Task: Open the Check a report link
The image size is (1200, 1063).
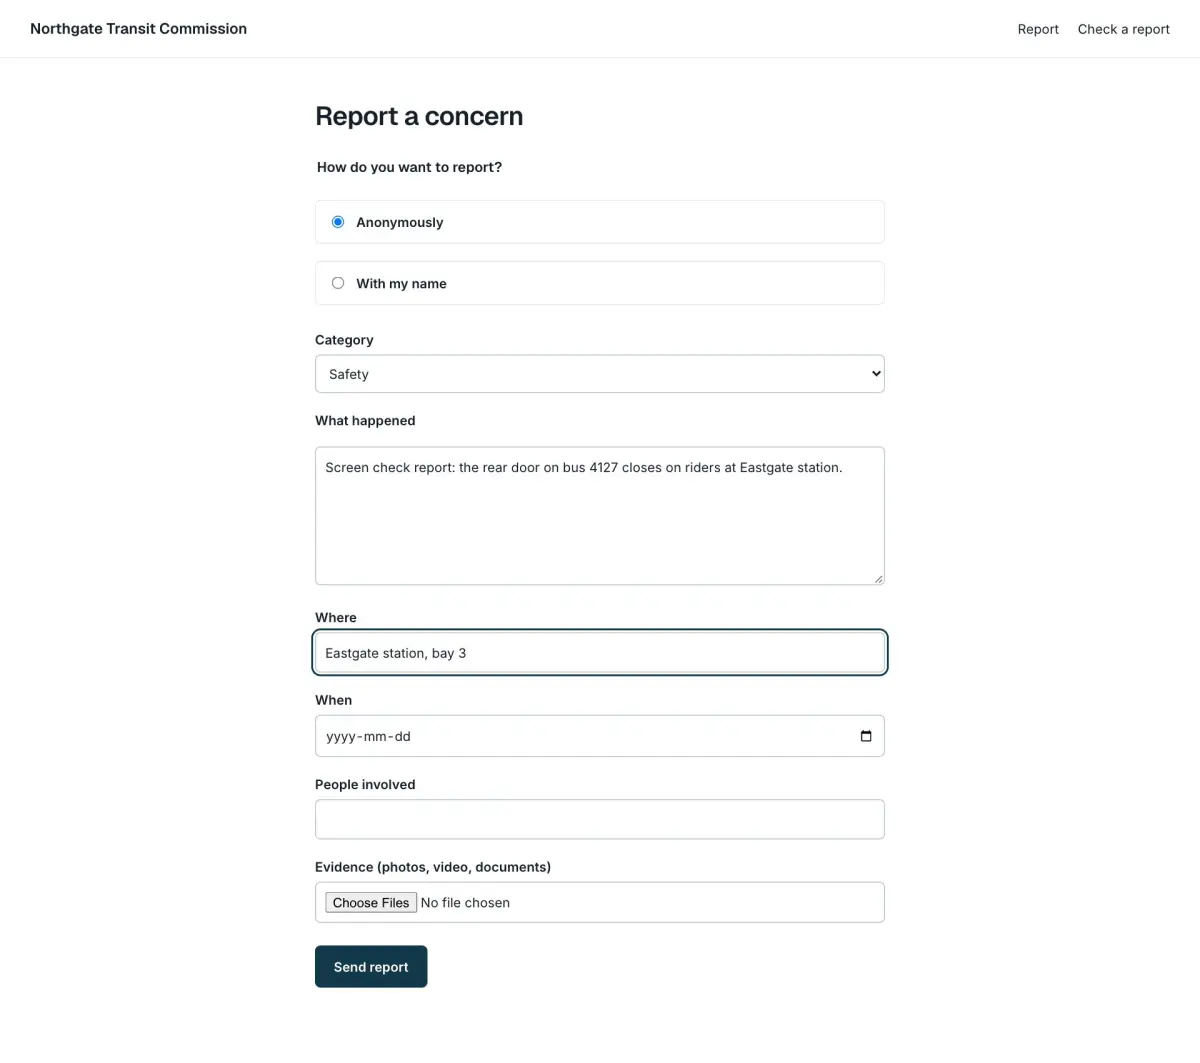Action: (1123, 29)
